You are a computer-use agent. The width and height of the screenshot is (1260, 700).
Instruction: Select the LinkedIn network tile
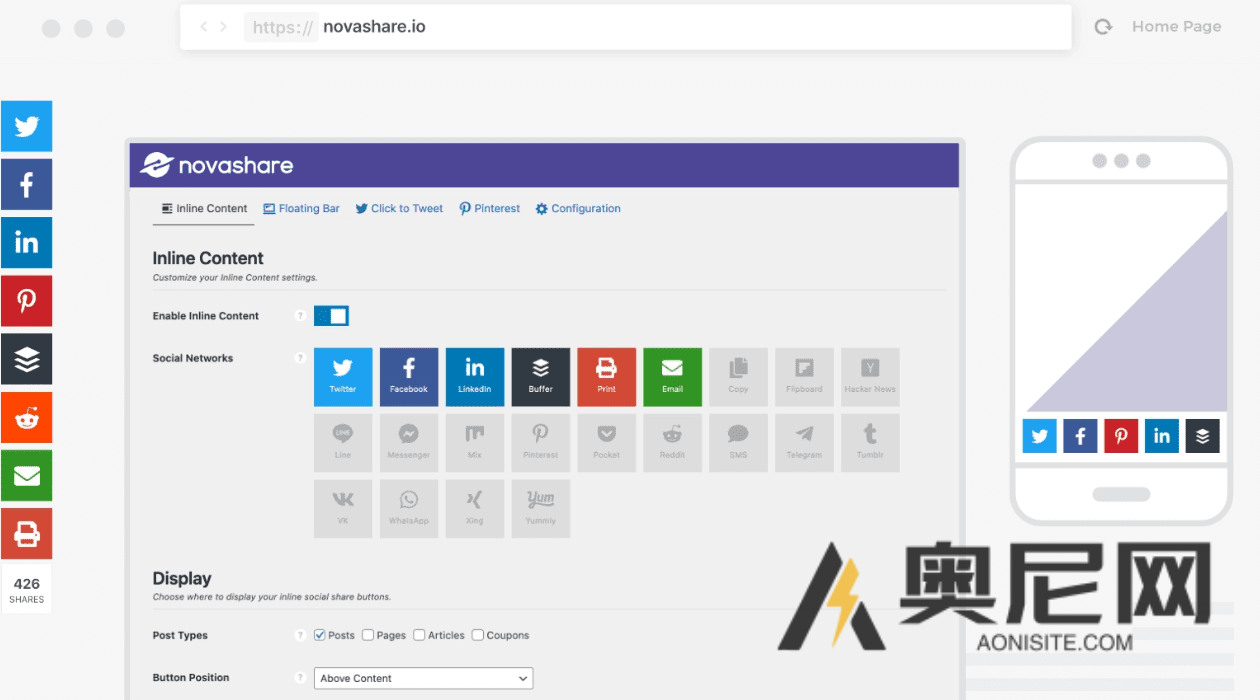[475, 377]
